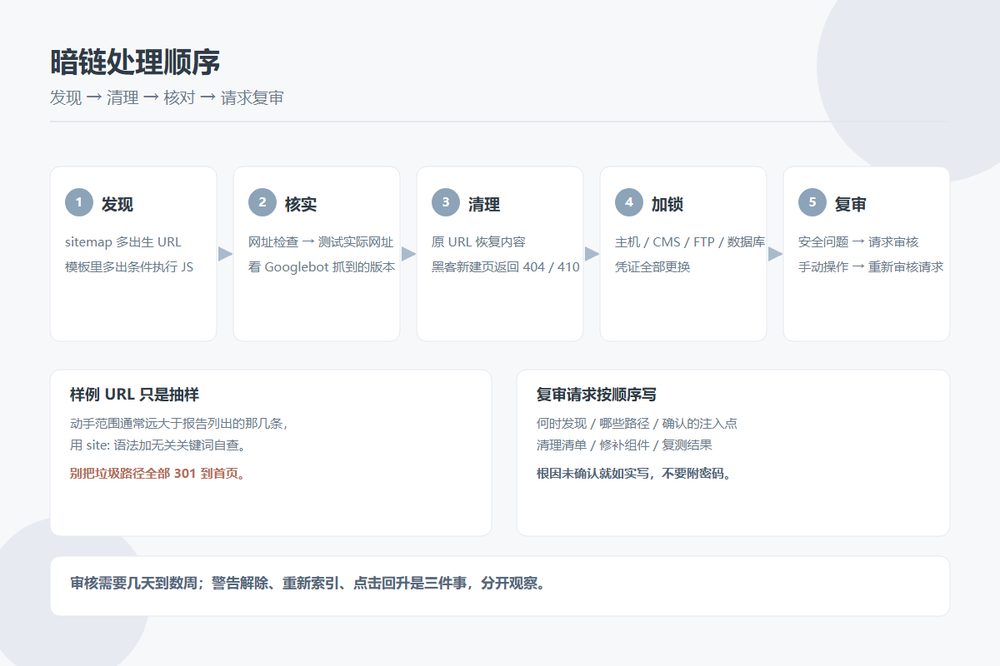Click the subtitle 发现 → 清理 → 核对 → 请求复审
The width and height of the screenshot is (1000, 666).
pyautogui.click(x=167, y=98)
